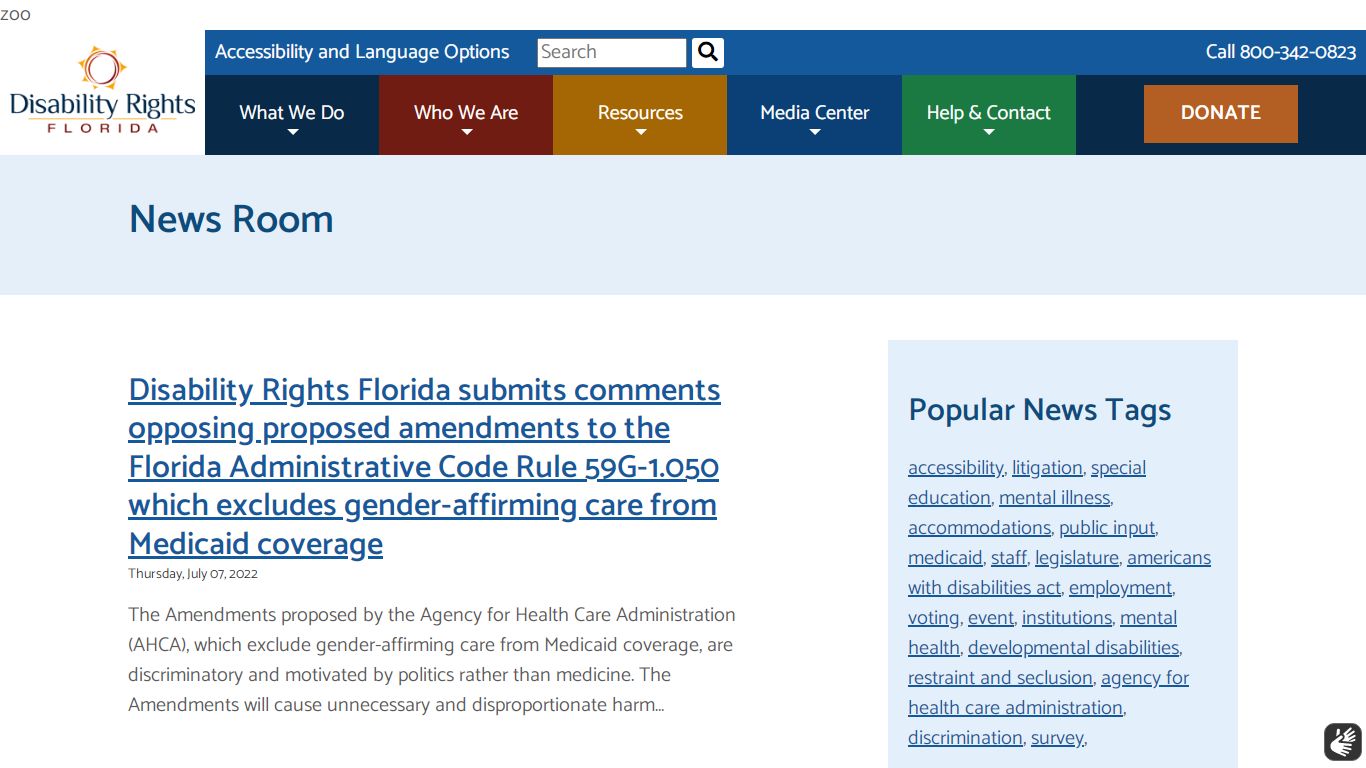Click the Disability Rights Florida logo
Viewport: 1366px width, 768px height.
pos(102,92)
